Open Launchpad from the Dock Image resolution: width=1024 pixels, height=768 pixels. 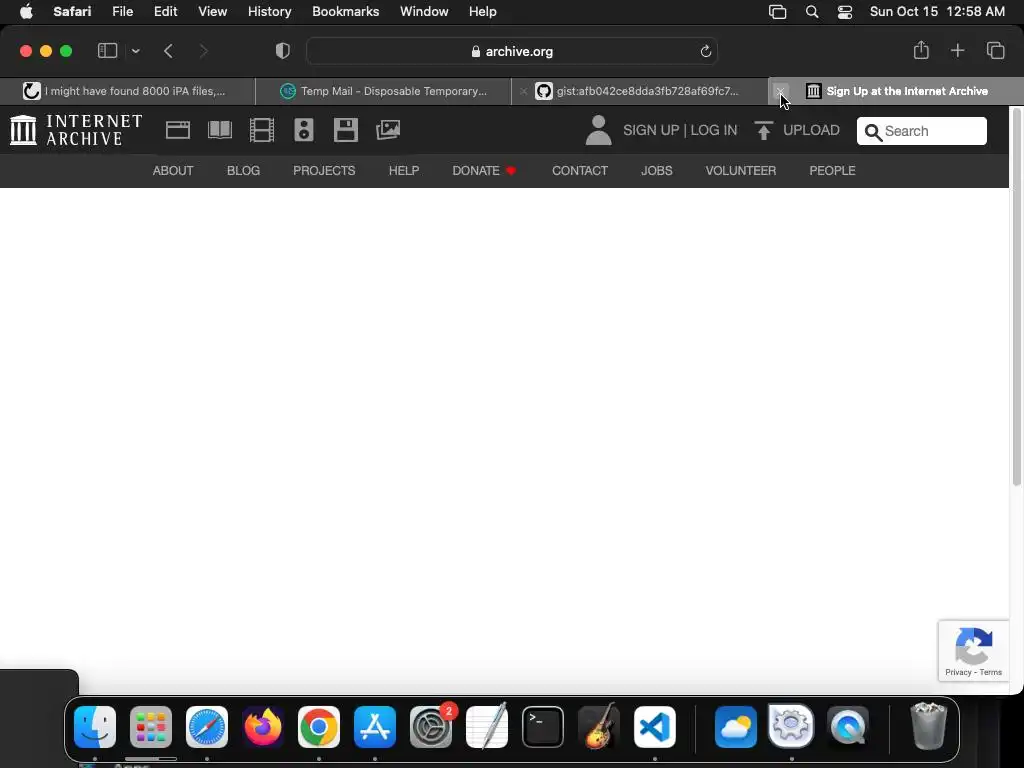151,727
